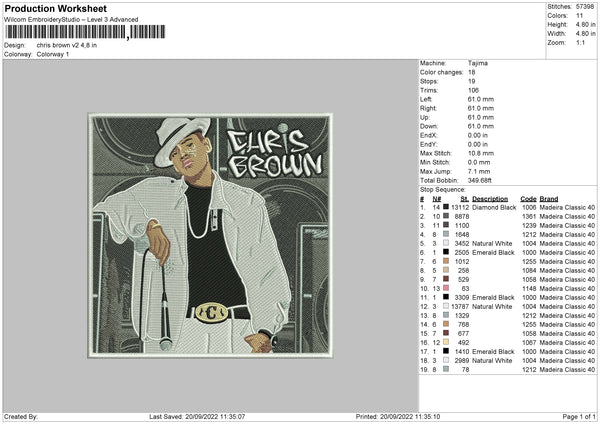Click the Max Stitch value "10.8 mm"
The width and height of the screenshot is (600, 424).
click(x=481, y=153)
